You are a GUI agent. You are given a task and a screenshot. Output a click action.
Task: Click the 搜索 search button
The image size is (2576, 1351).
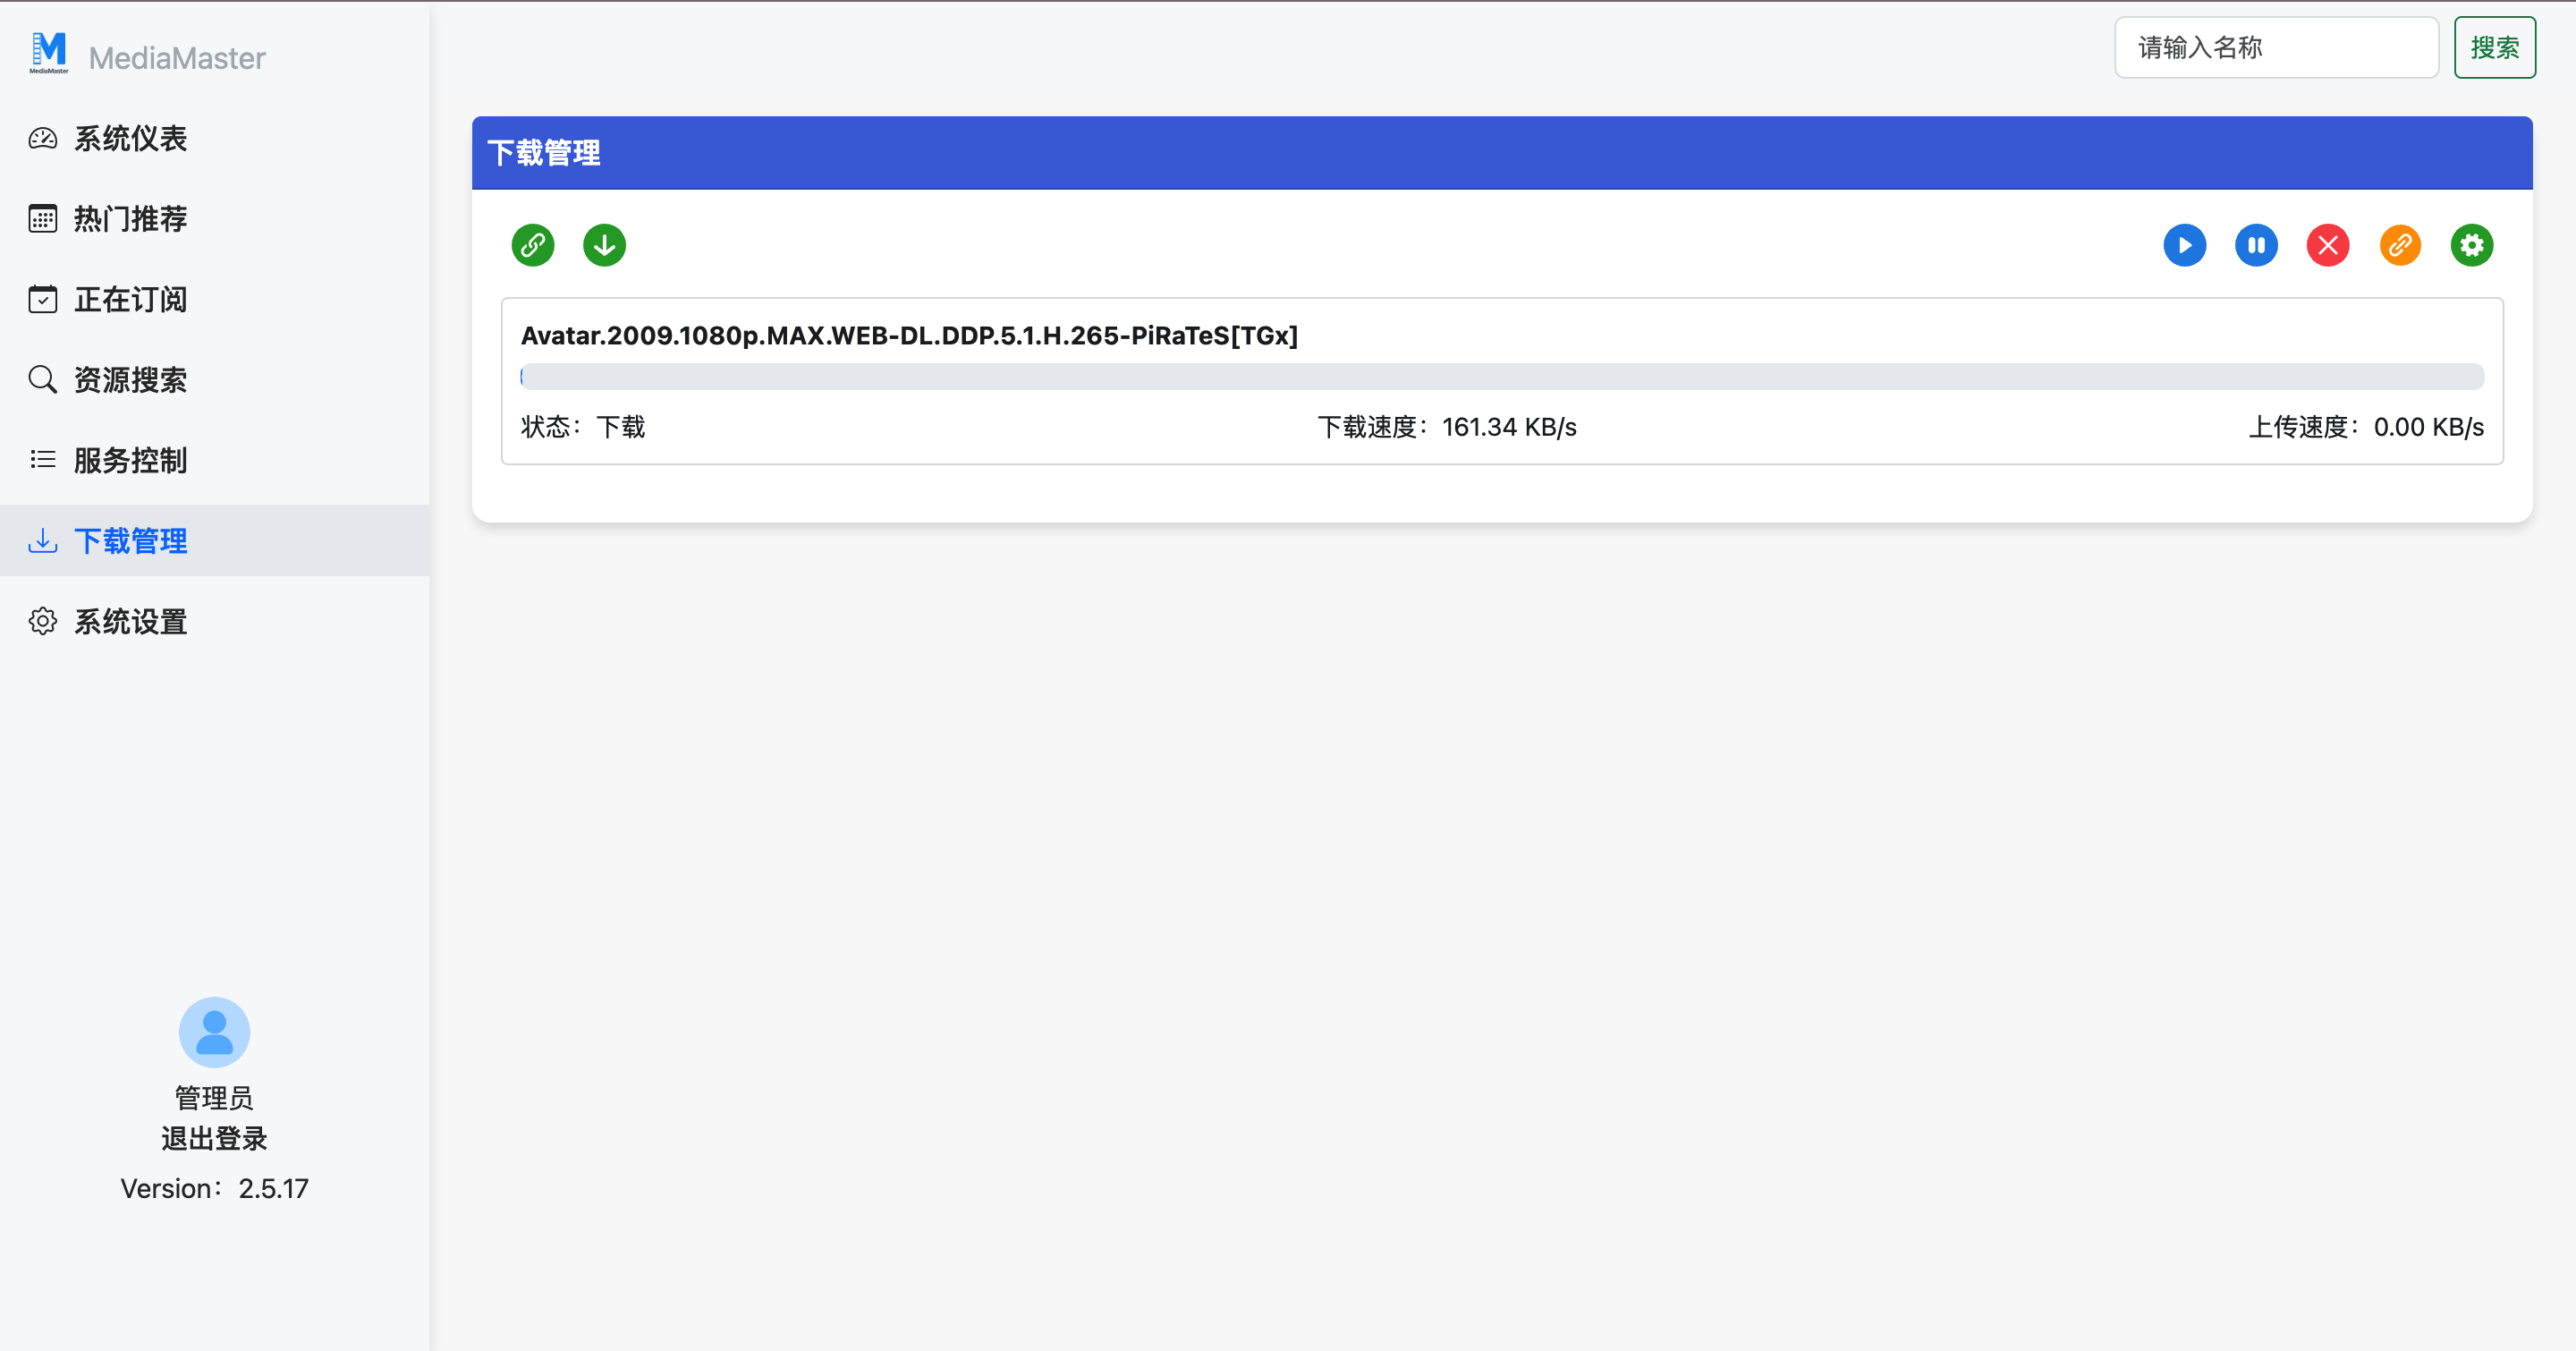pyautogui.click(x=2494, y=47)
